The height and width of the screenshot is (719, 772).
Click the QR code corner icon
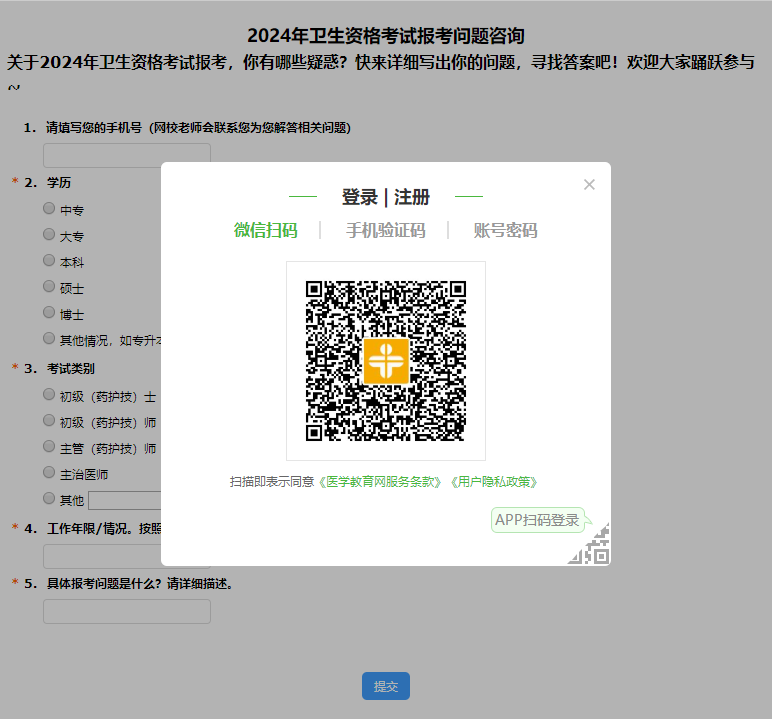(590, 545)
